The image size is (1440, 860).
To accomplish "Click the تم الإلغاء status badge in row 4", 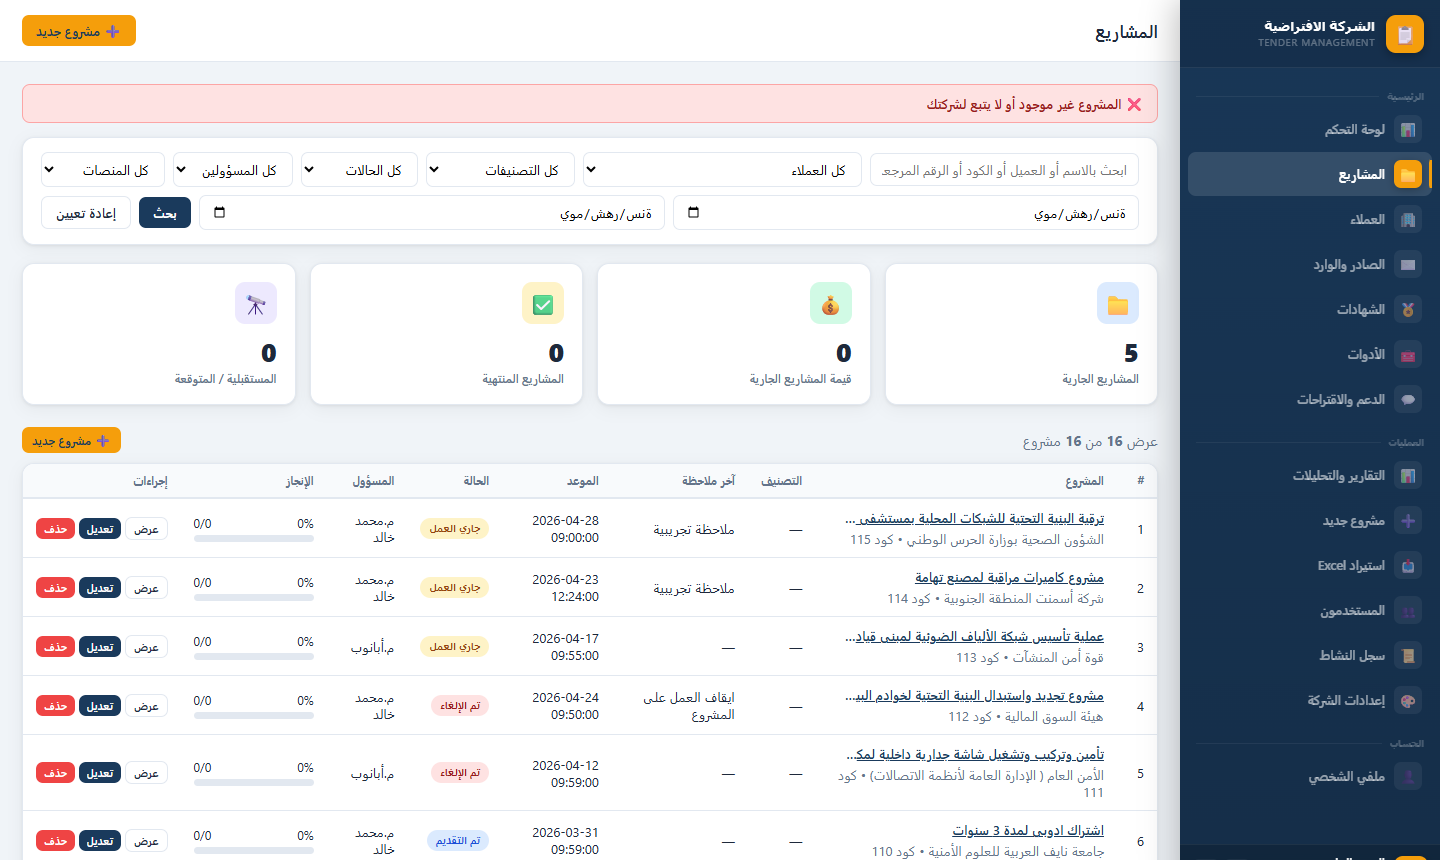I will point(460,706).
